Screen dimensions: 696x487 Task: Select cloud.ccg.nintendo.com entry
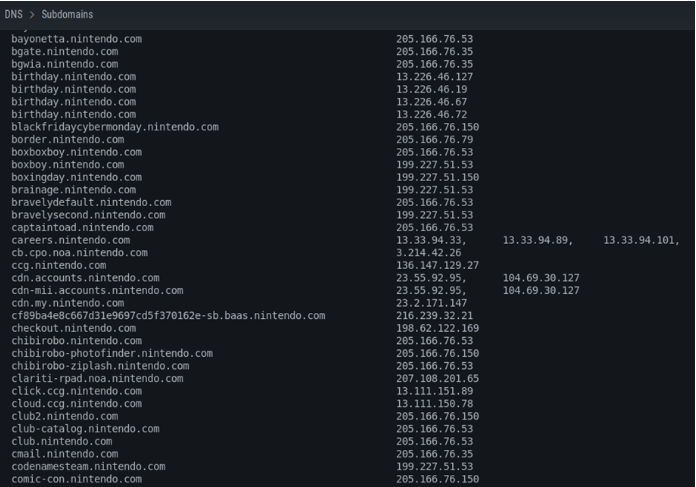(76, 404)
